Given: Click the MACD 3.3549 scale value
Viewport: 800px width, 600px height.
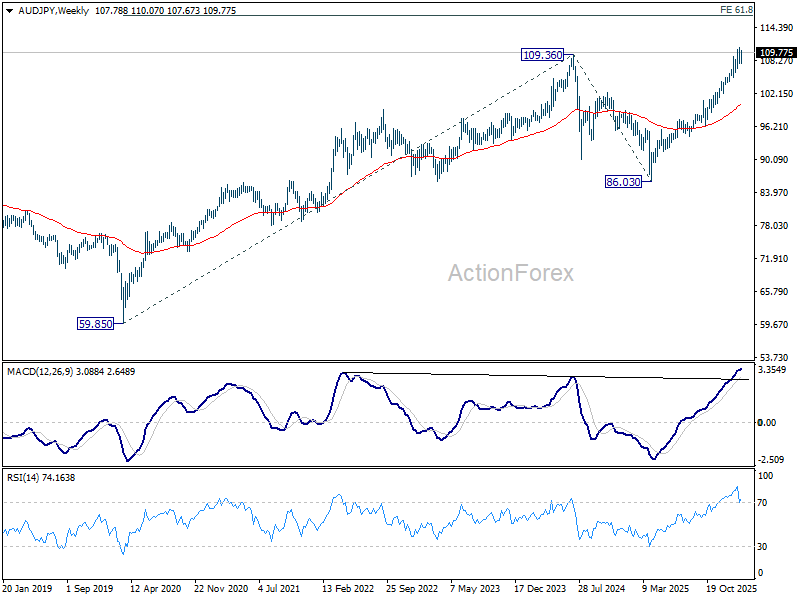Looking at the screenshot, I should (772, 369).
